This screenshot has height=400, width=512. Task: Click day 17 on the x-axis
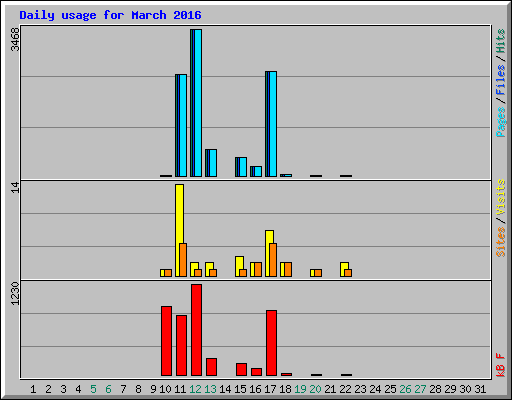coord(270,389)
